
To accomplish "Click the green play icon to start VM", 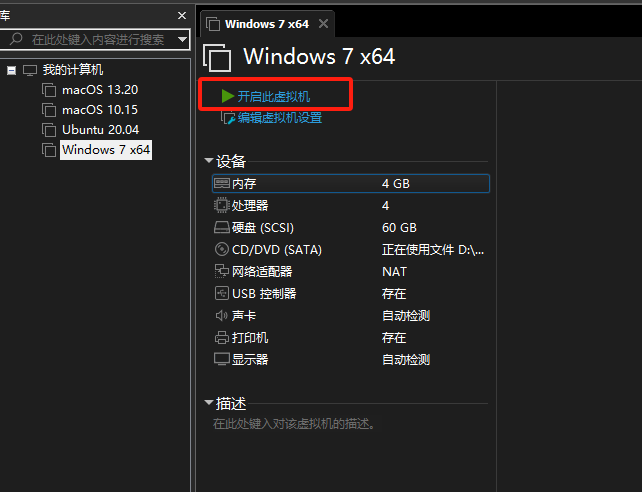I will tap(228, 96).
